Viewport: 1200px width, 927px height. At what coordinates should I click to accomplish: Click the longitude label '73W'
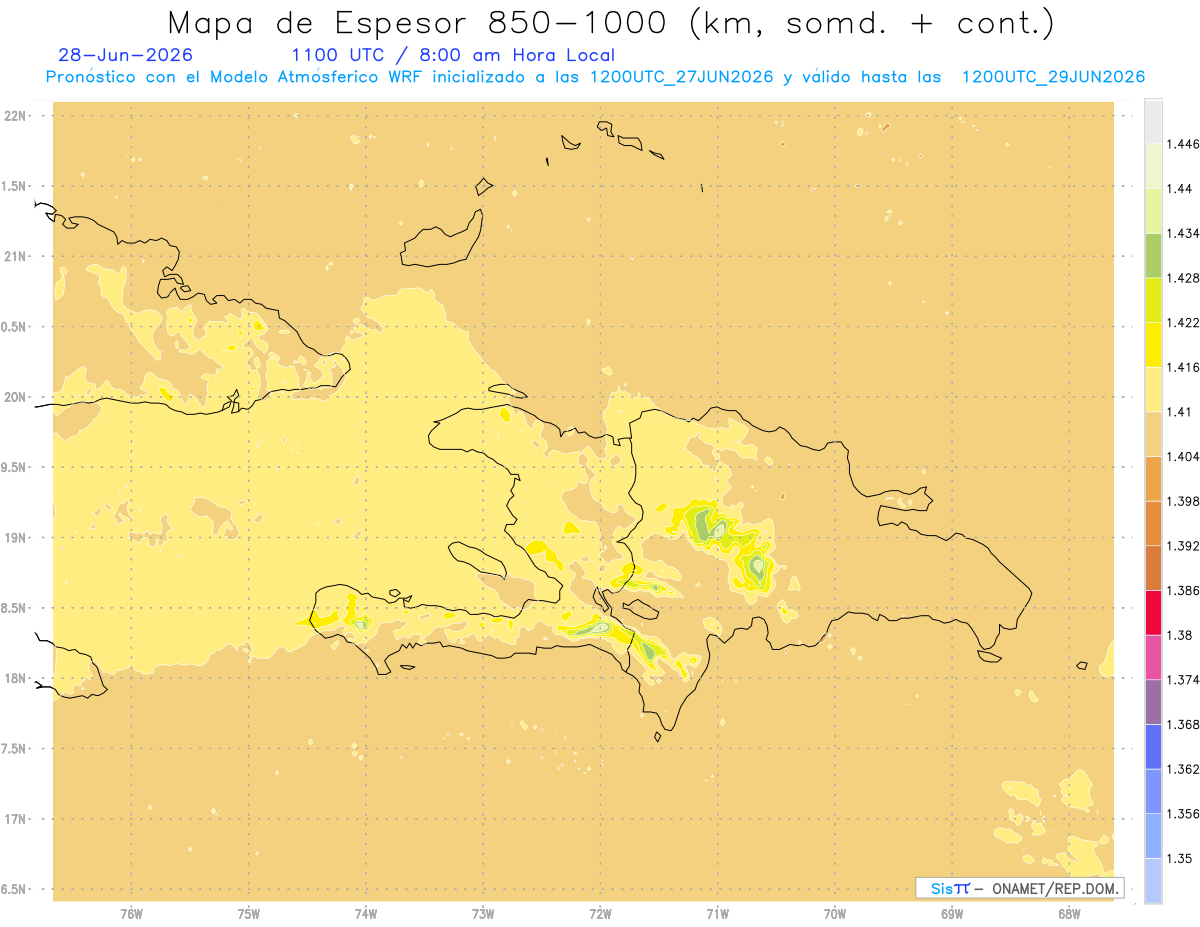[x=483, y=914]
